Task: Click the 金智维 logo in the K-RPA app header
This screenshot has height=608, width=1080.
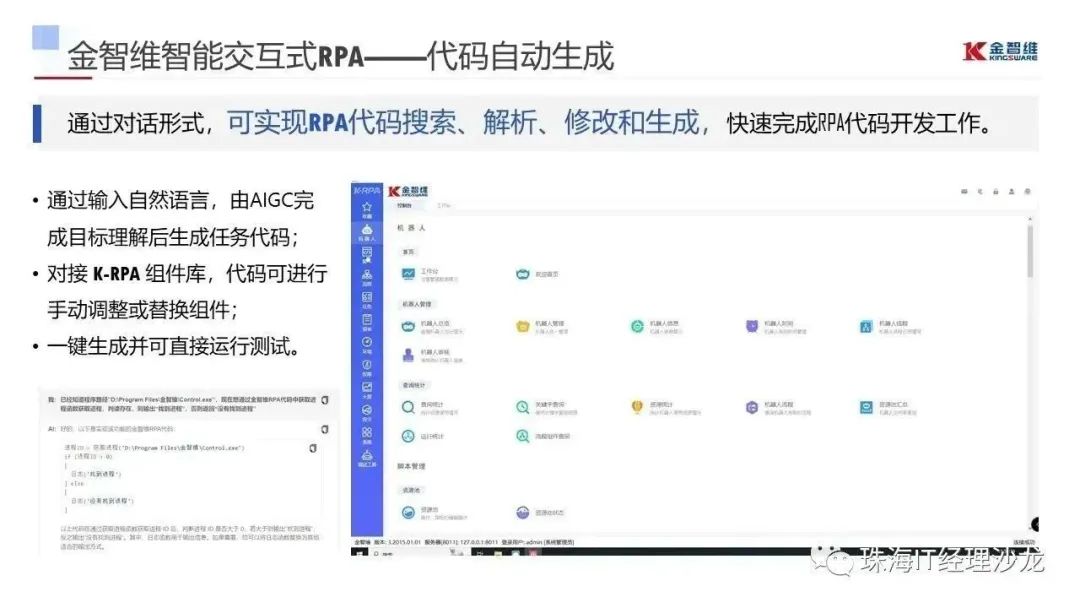Action: [x=408, y=191]
